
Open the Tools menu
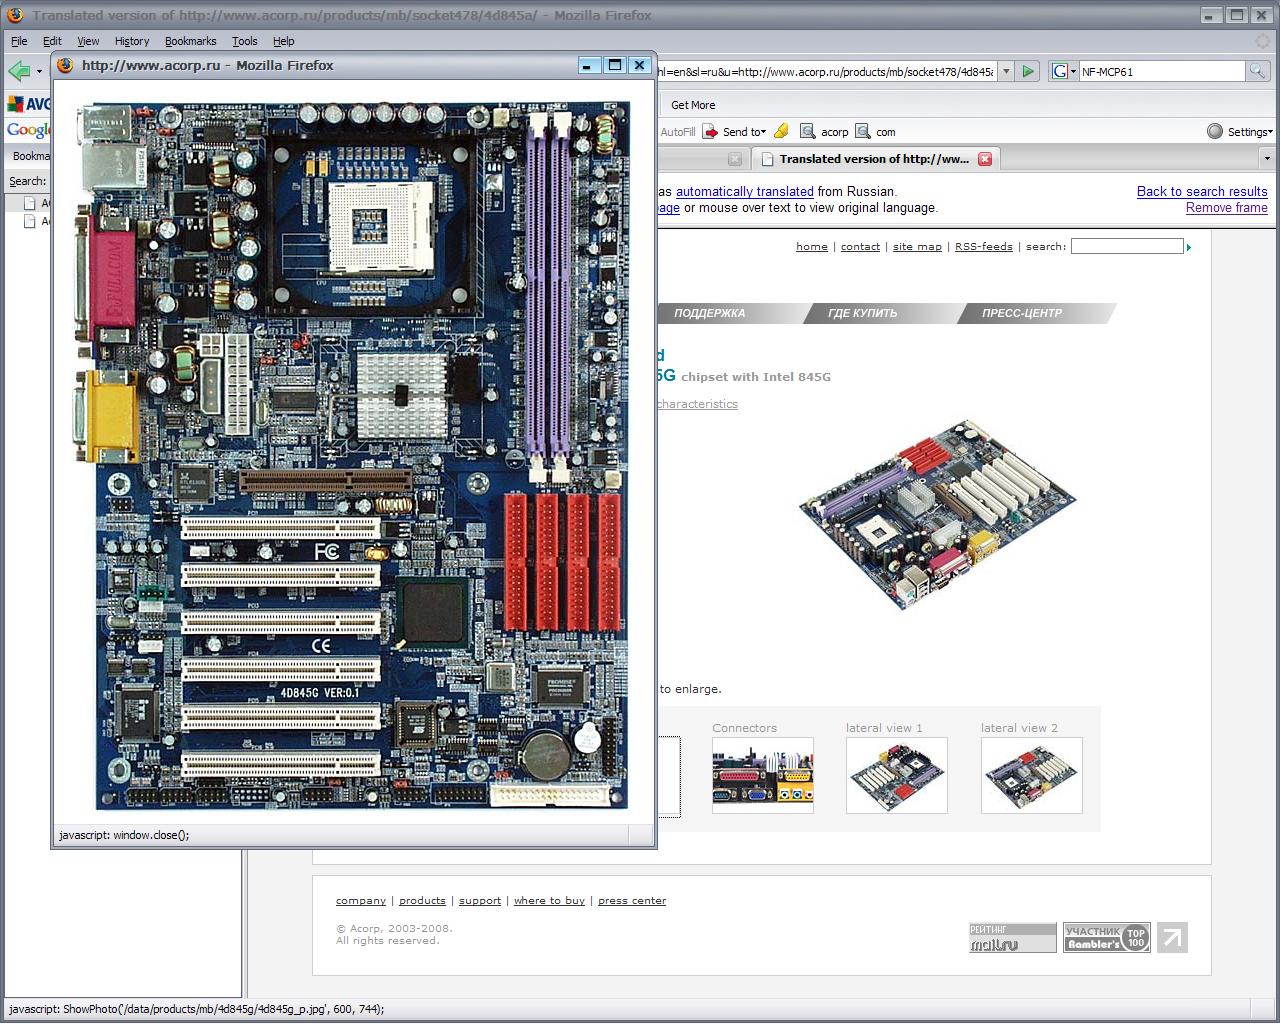244,41
